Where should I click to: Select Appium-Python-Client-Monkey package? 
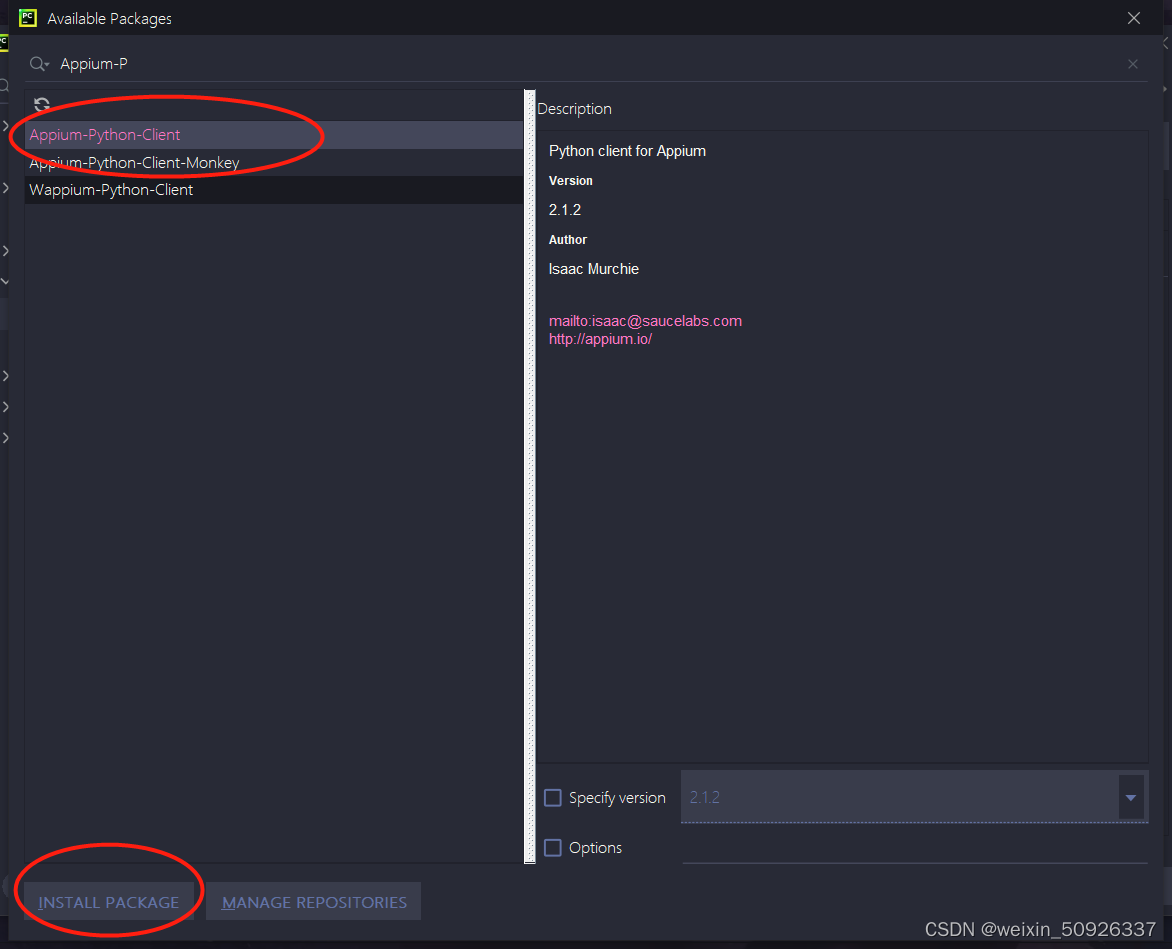(x=274, y=163)
